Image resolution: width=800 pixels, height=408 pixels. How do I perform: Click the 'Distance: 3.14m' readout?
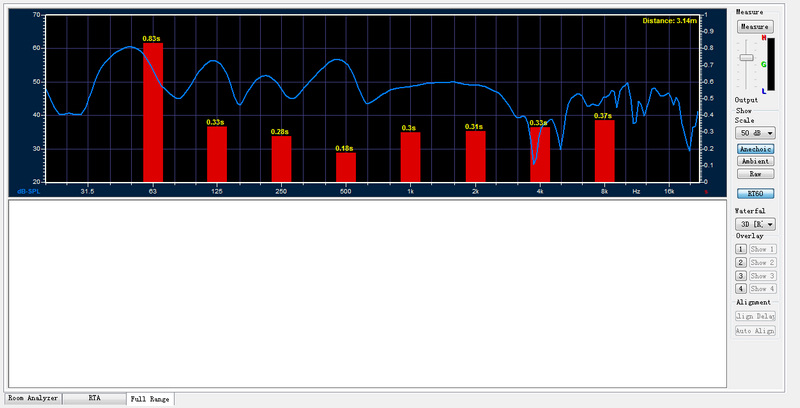click(x=669, y=21)
